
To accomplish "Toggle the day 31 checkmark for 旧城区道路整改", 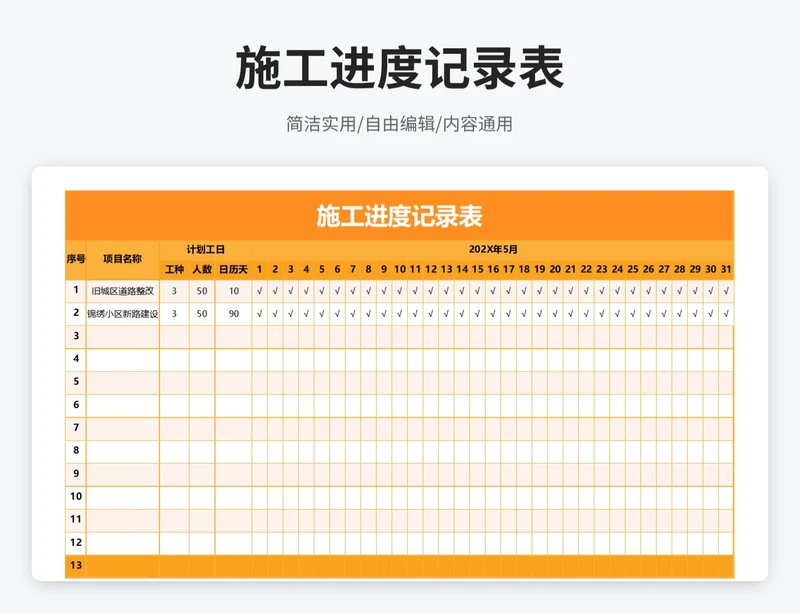I will (x=726, y=291).
